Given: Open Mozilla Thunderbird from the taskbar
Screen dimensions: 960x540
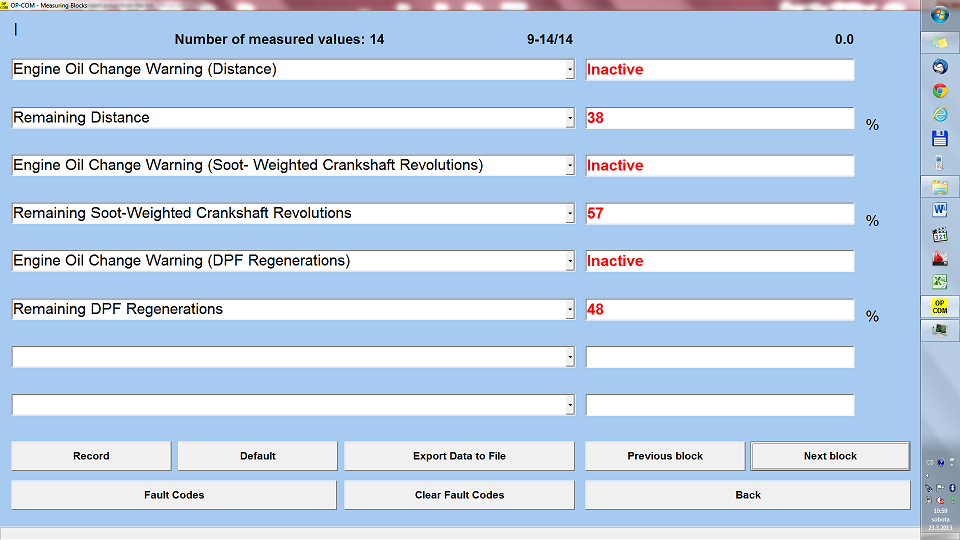Looking at the screenshot, I should click(x=939, y=66).
